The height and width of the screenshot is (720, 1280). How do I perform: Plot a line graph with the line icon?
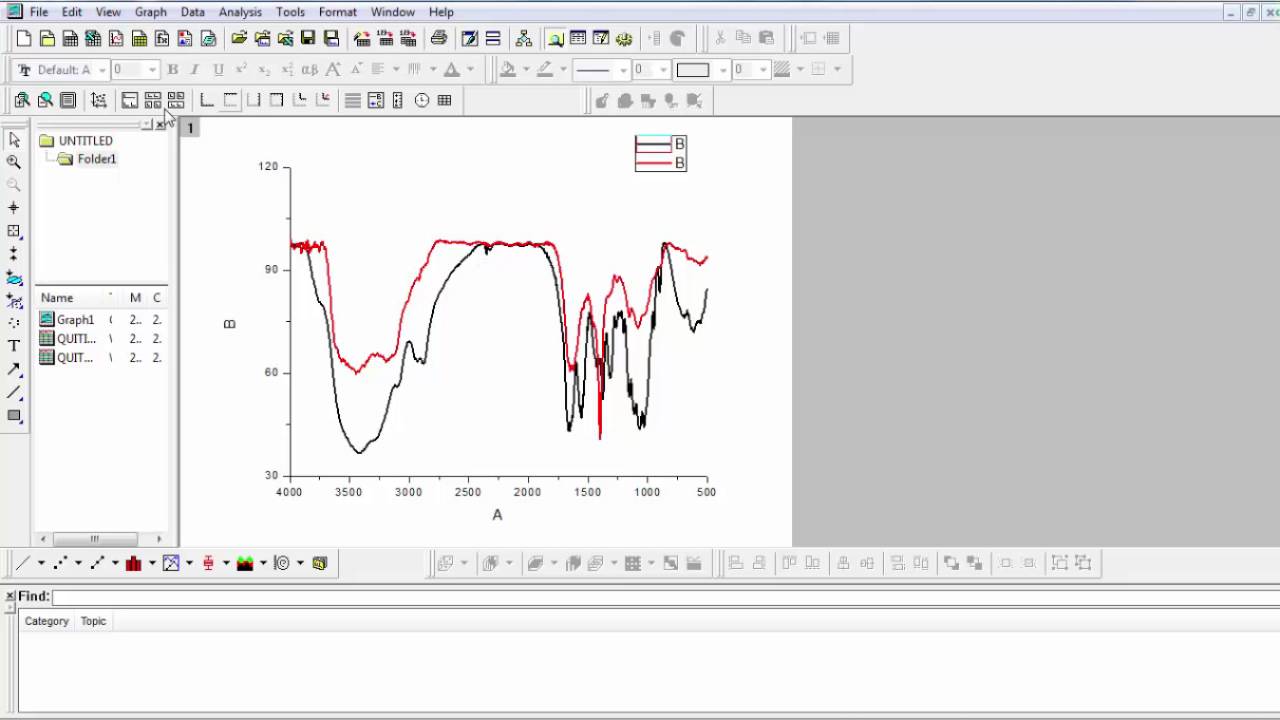(x=23, y=563)
